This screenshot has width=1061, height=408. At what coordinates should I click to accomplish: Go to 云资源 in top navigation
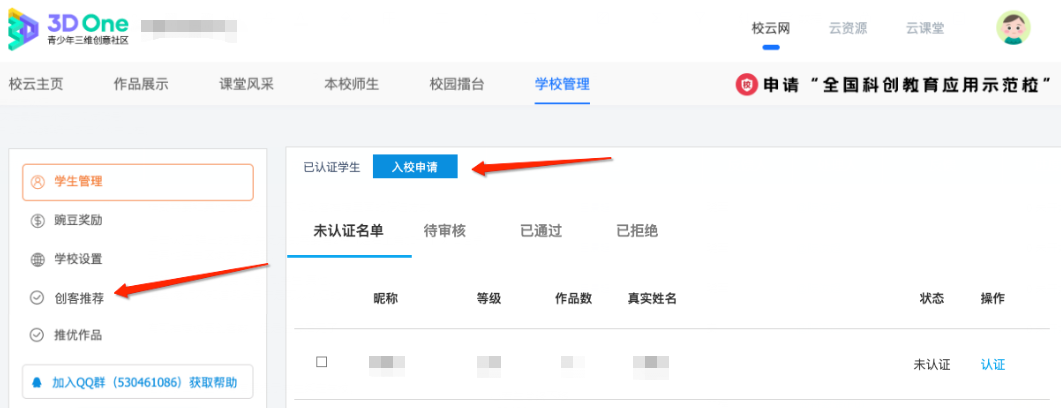(848, 28)
